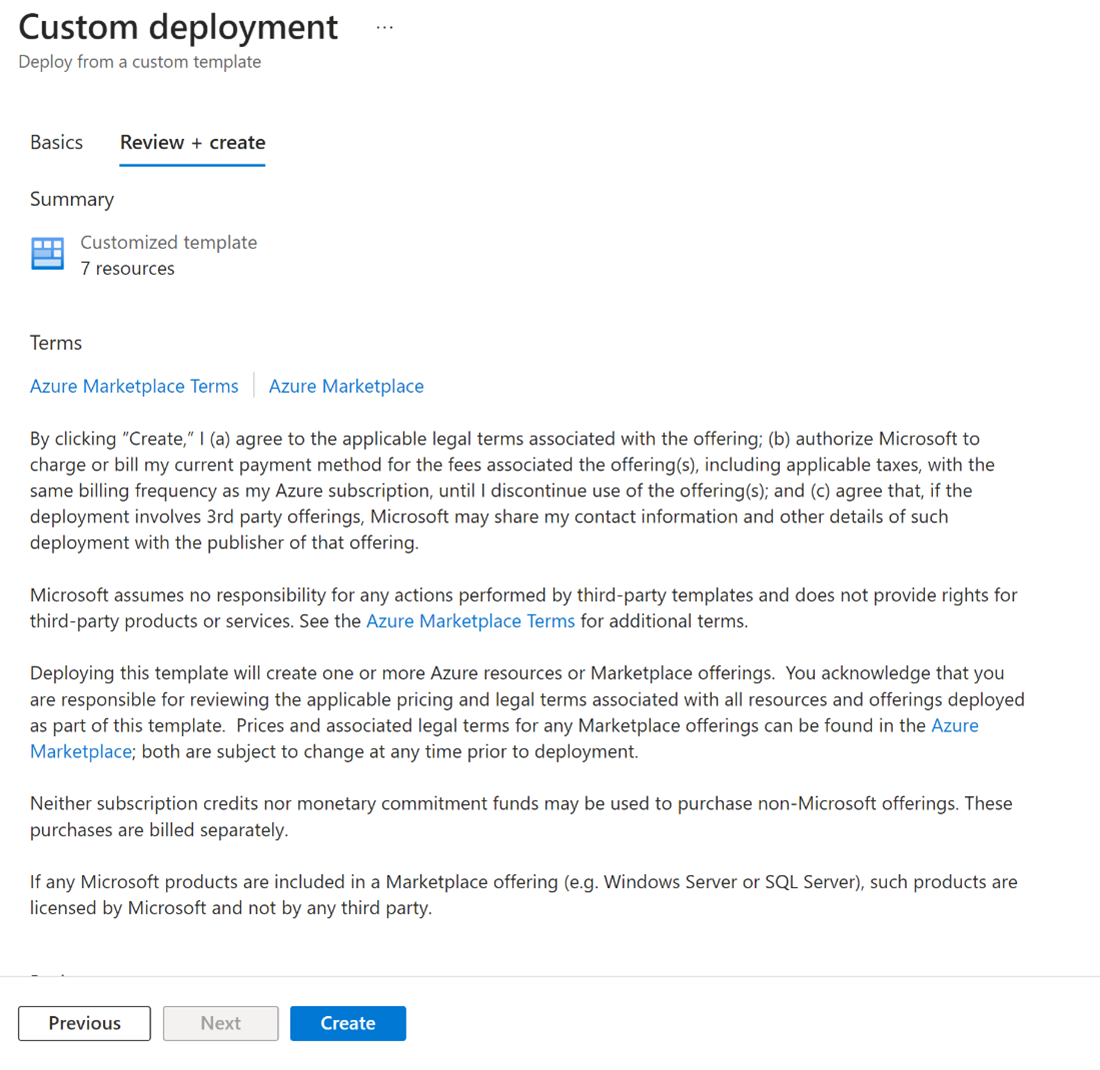The image size is (1100, 1070).
Task: Click the 7 resources summary text
Action: 125,268
